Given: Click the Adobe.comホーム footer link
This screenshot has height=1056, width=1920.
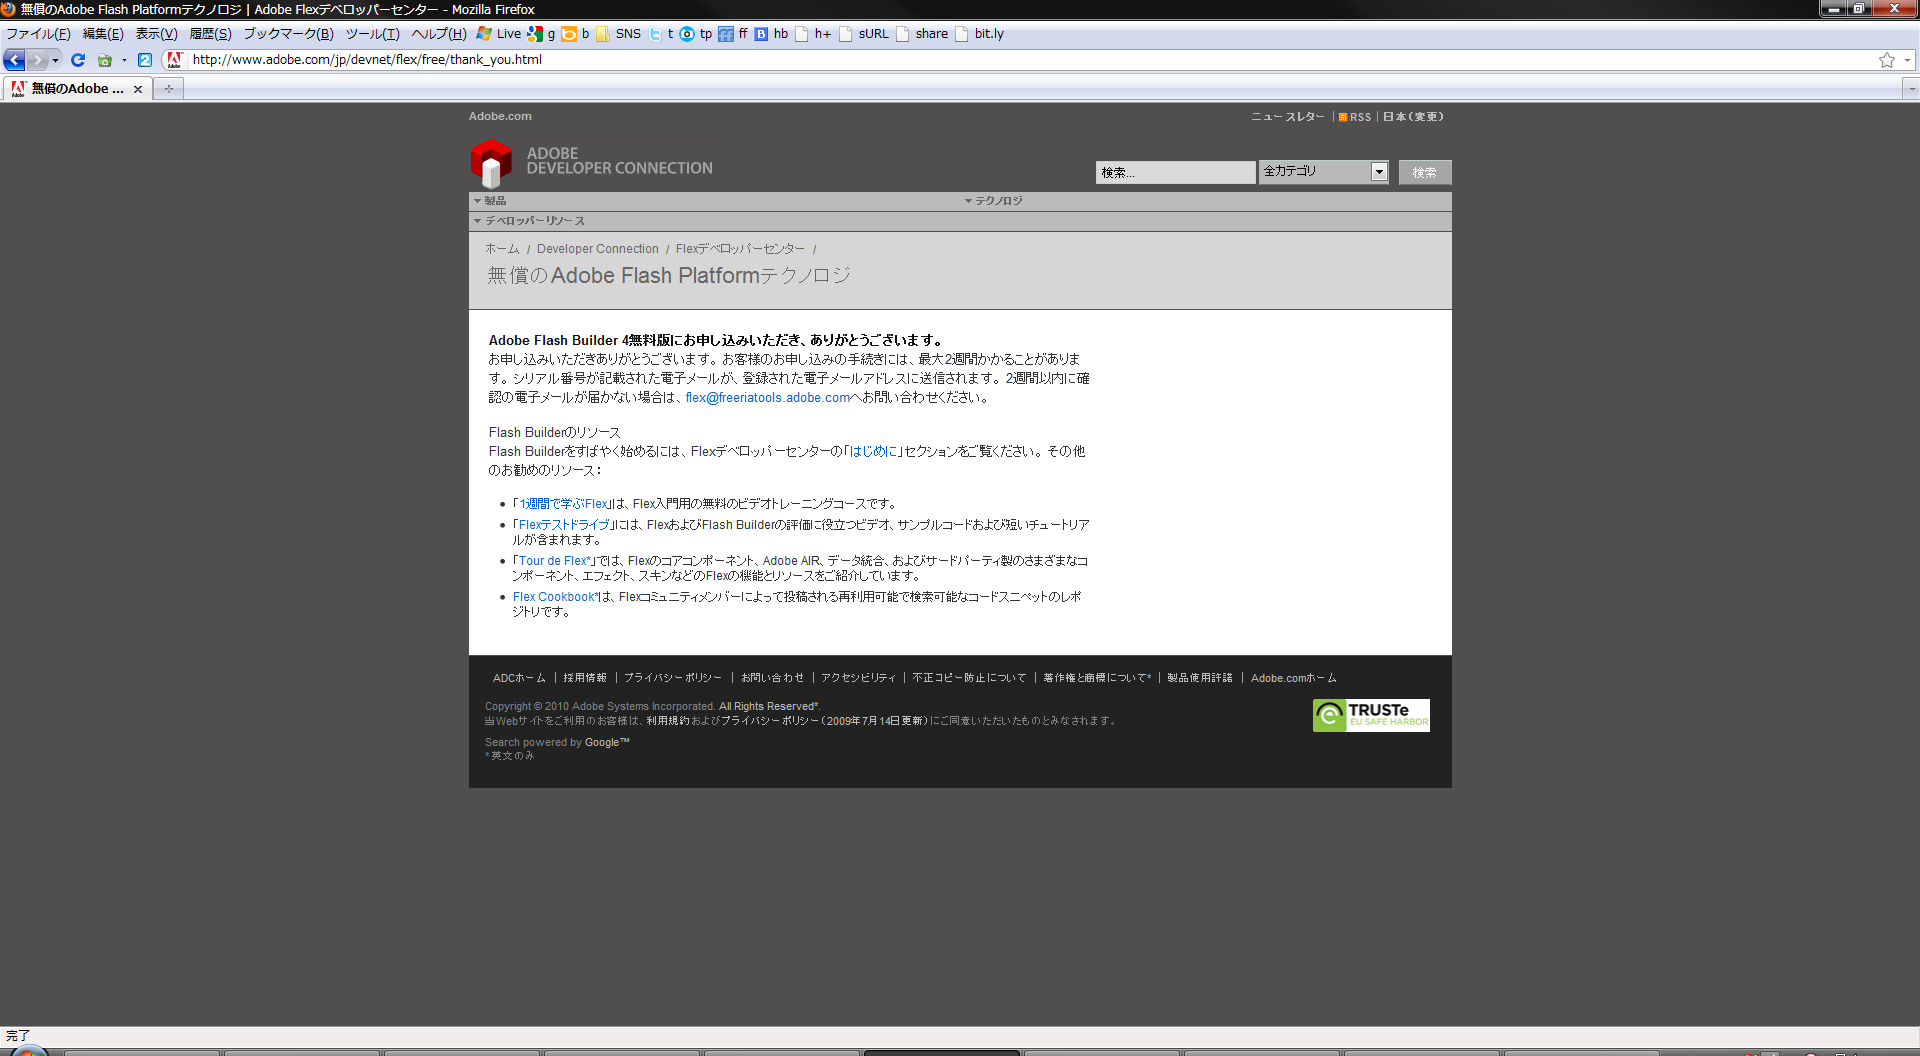Looking at the screenshot, I should click(1293, 678).
